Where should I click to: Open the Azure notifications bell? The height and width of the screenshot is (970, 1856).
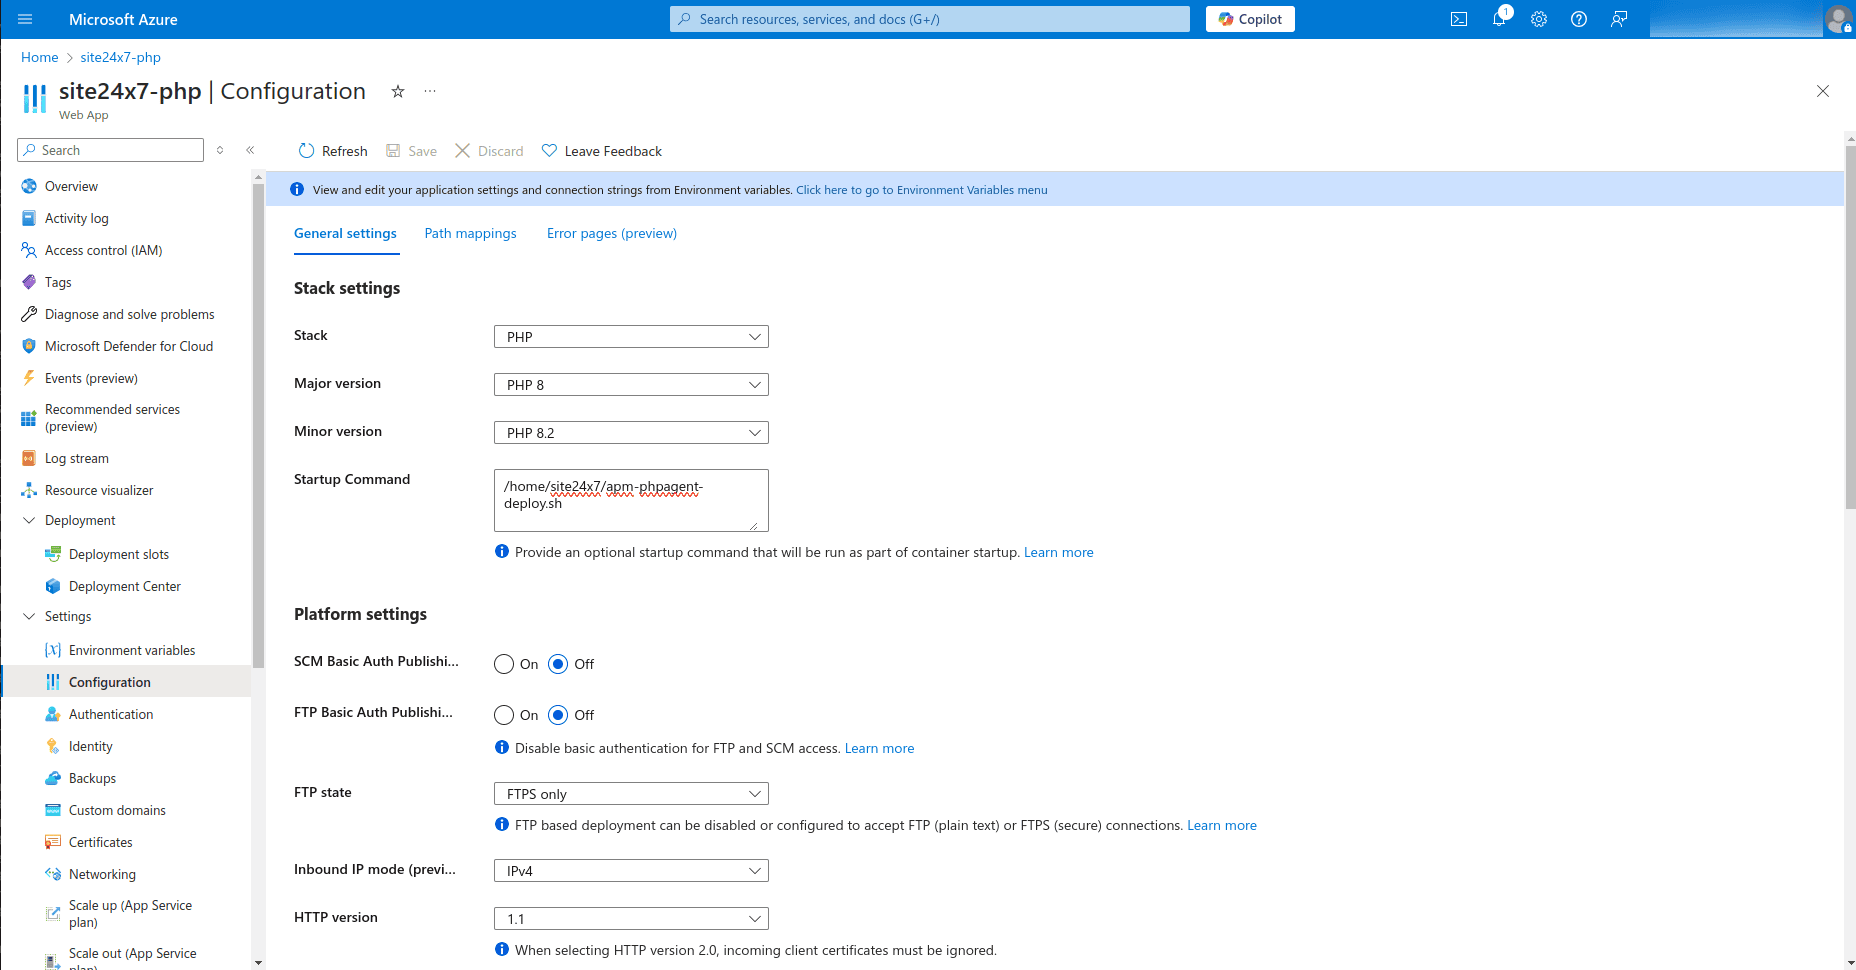click(x=1499, y=19)
